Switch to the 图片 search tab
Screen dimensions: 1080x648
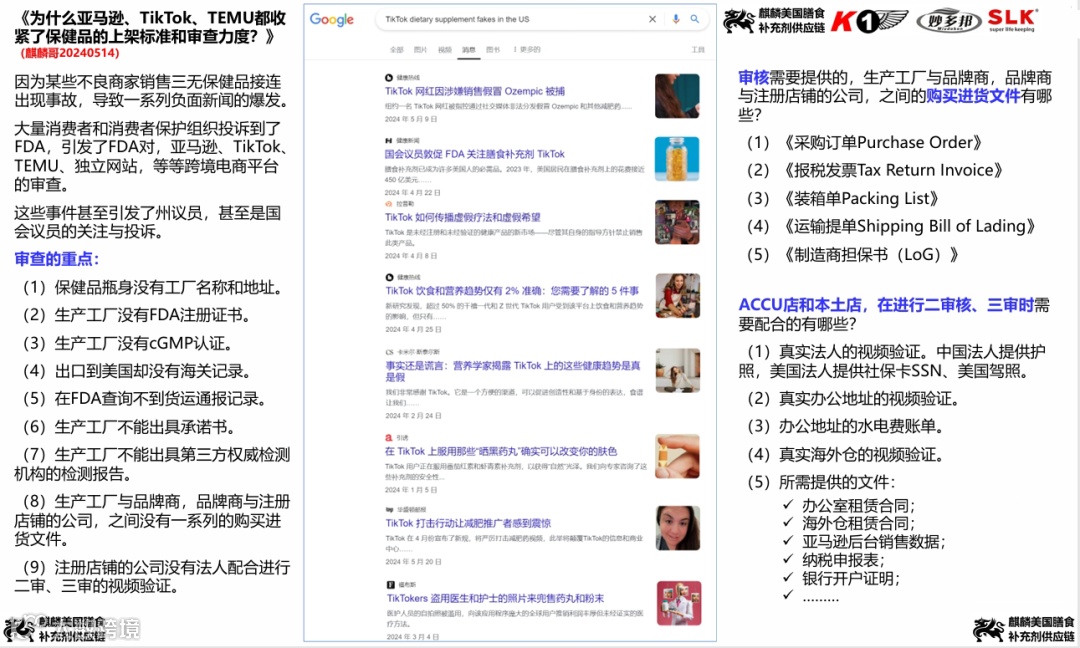point(420,50)
